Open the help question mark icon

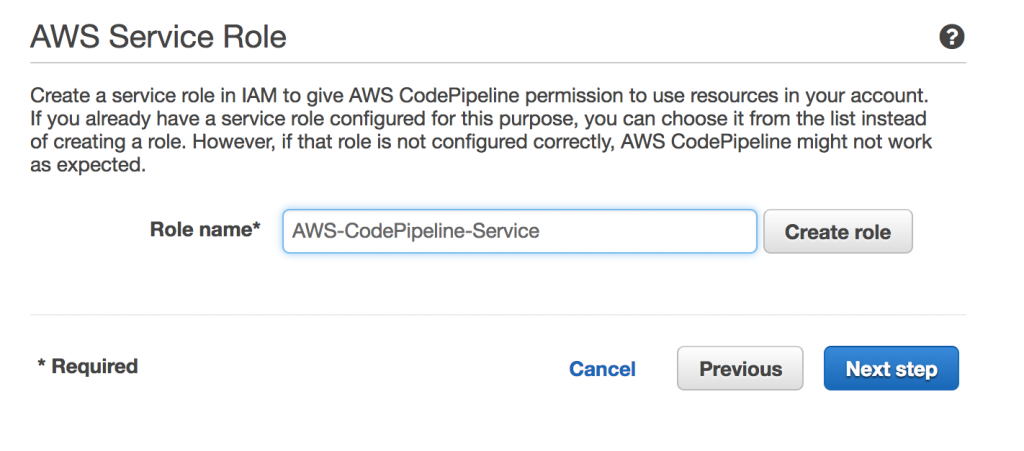pyautogui.click(x=952, y=38)
